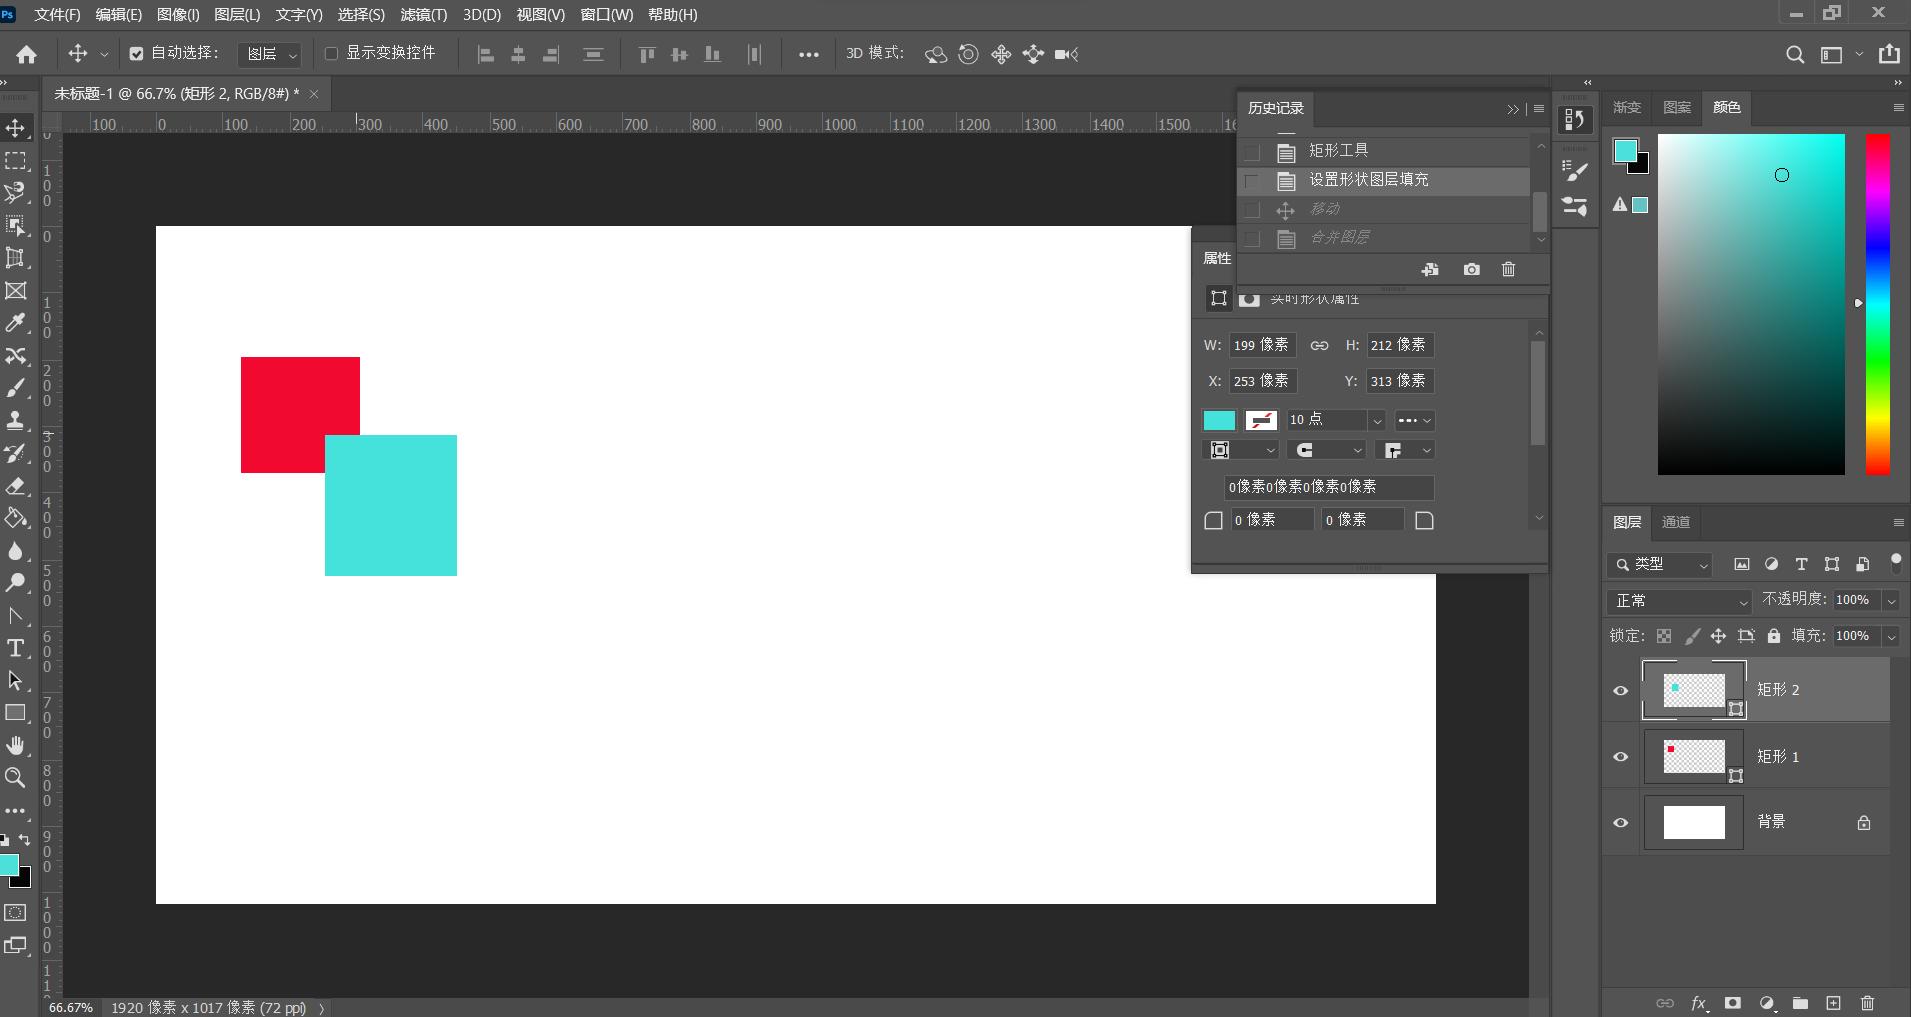1911x1017 pixels.
Task: Select the Hand tool
Action: (x=15, y=746)
